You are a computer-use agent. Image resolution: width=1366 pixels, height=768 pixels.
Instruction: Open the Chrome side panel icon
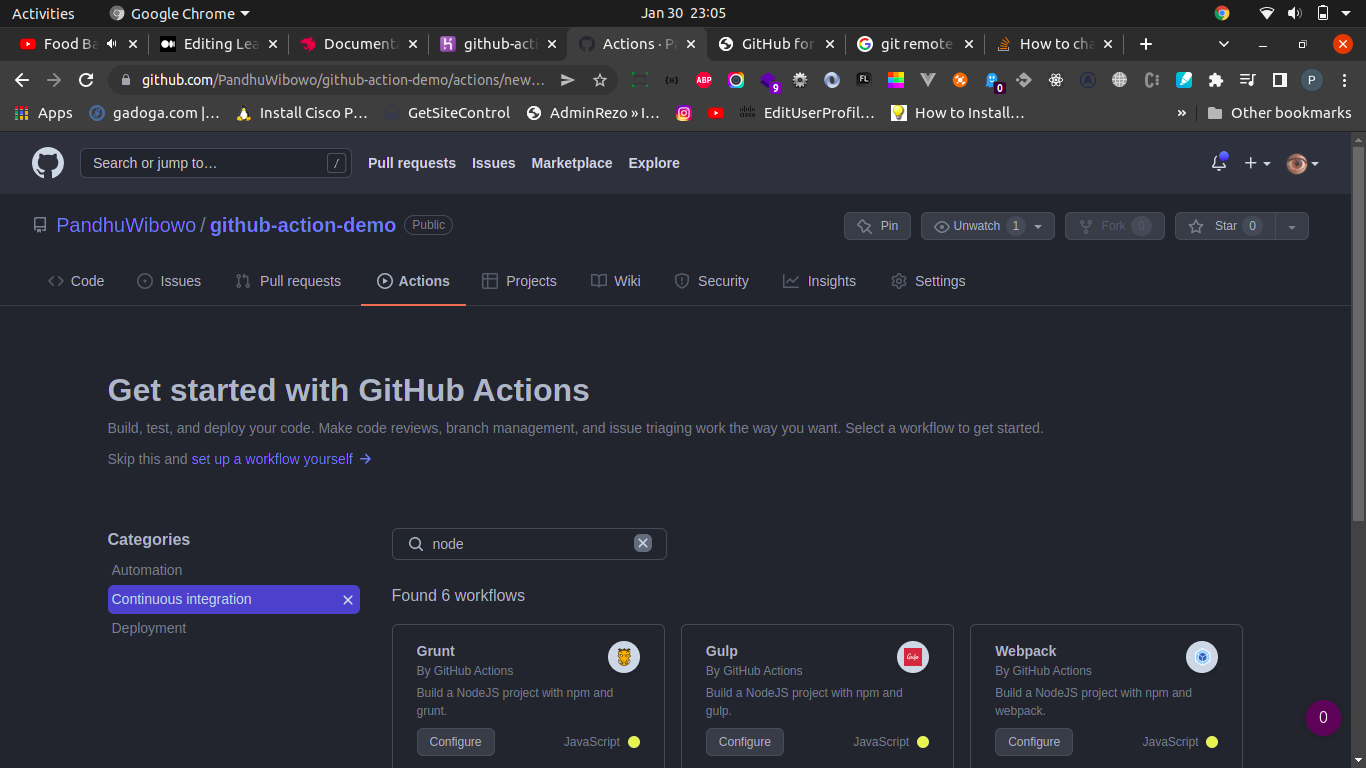(x=1279, y=80)
